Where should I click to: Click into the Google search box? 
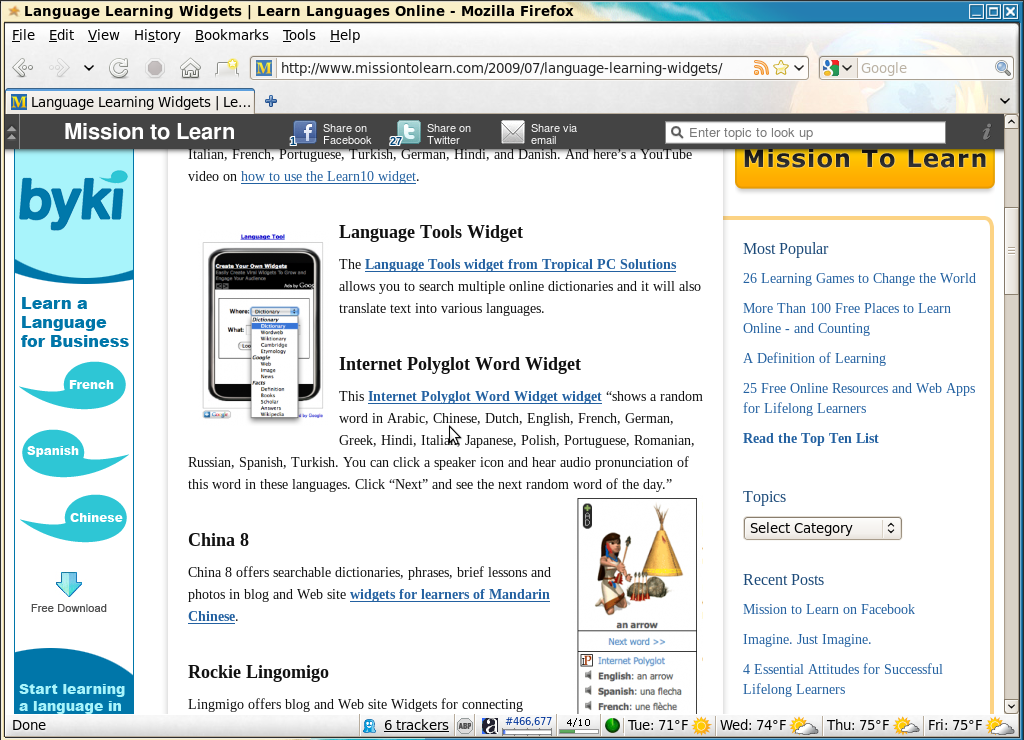tap(925, 68)
